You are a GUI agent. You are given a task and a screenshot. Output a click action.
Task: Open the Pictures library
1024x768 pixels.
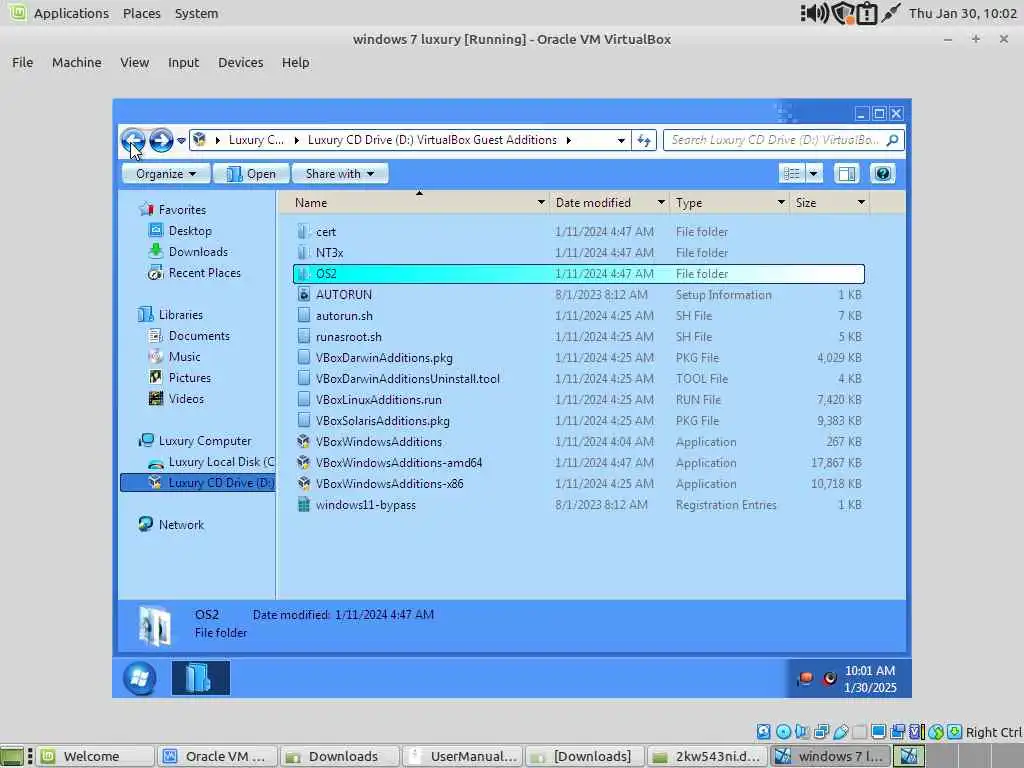pyautogui.click(x=189, y=377)
